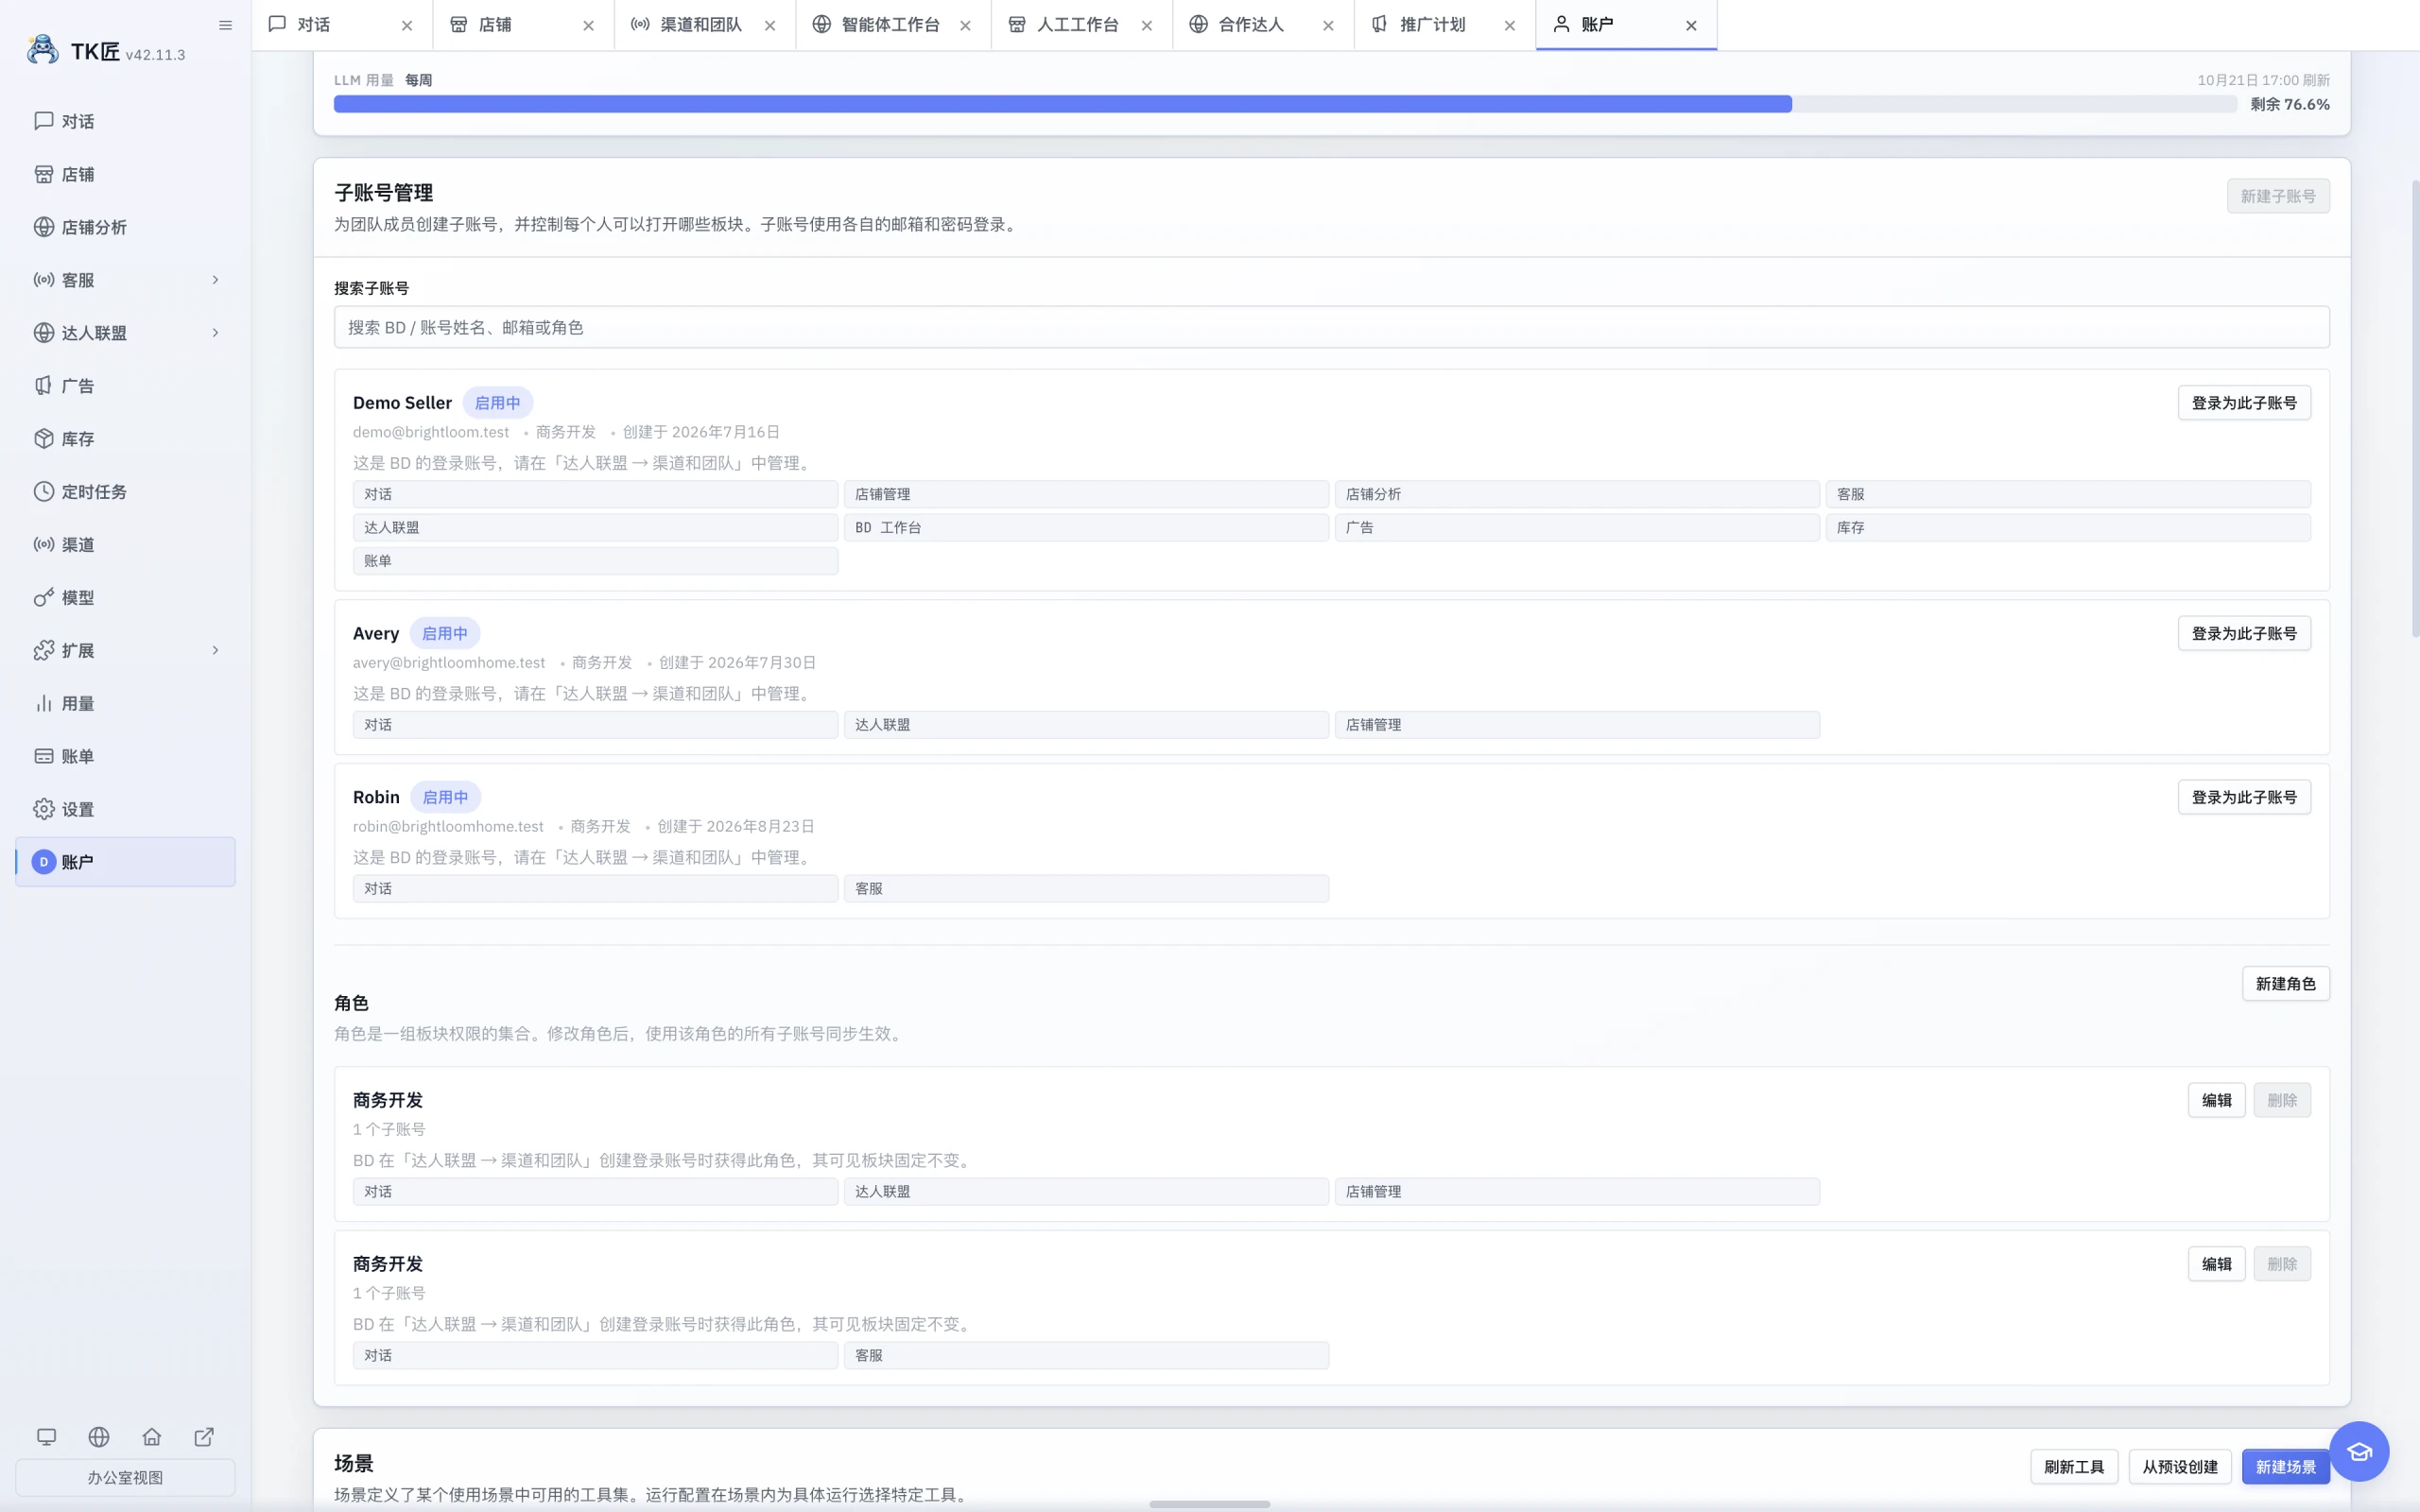Image resolution: width=2420 pixels, height=1512 pixels.
Task: Close the 合作达人 tab
Action: tap(1328, 26)
